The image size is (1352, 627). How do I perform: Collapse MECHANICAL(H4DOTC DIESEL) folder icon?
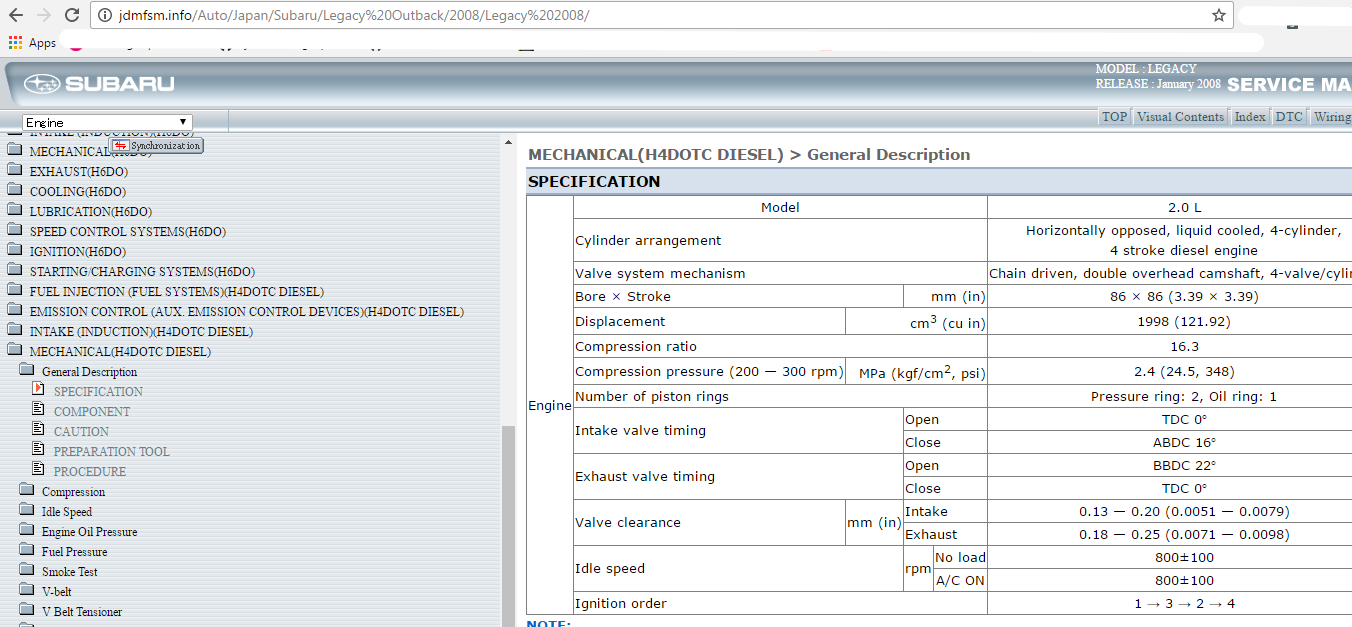point(14,350)
